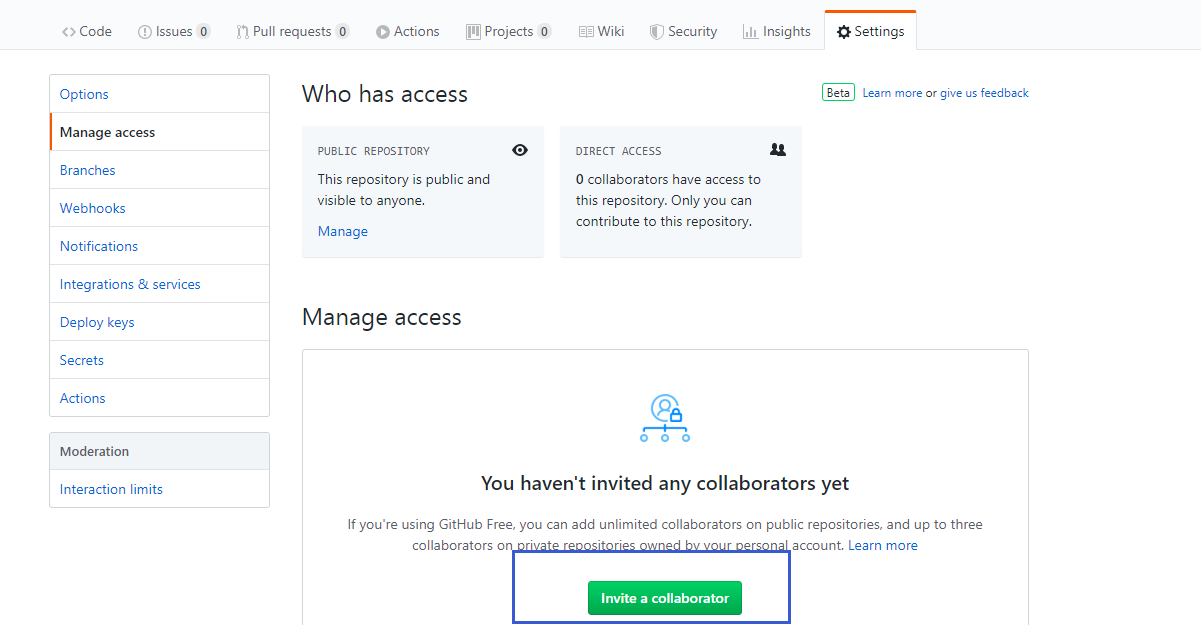The image size is (1201, 625).
Task: Click the Invite a collaborator button
Action: [665, 598]
